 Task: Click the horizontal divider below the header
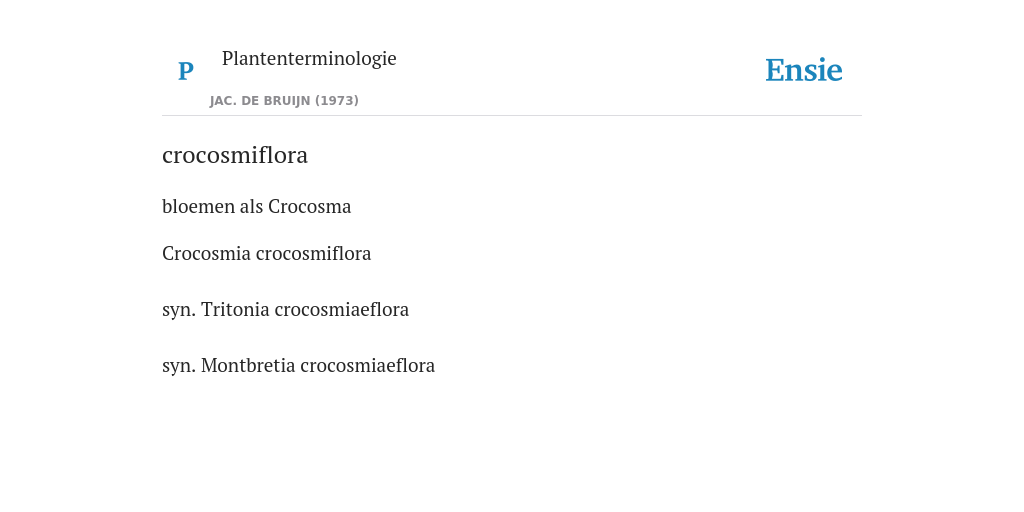[x=512, y=116]
